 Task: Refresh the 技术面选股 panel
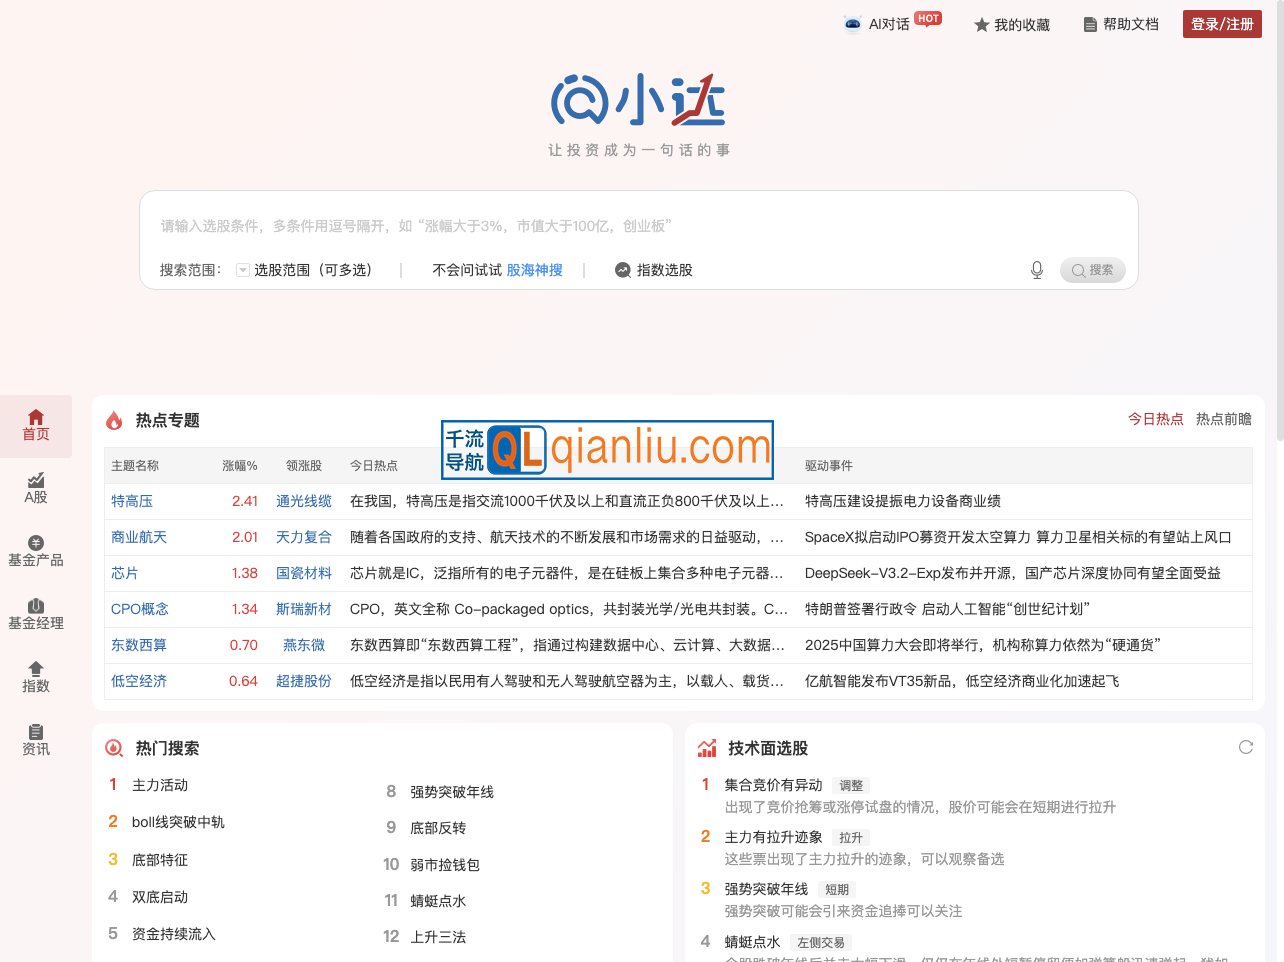(1245, 746)
